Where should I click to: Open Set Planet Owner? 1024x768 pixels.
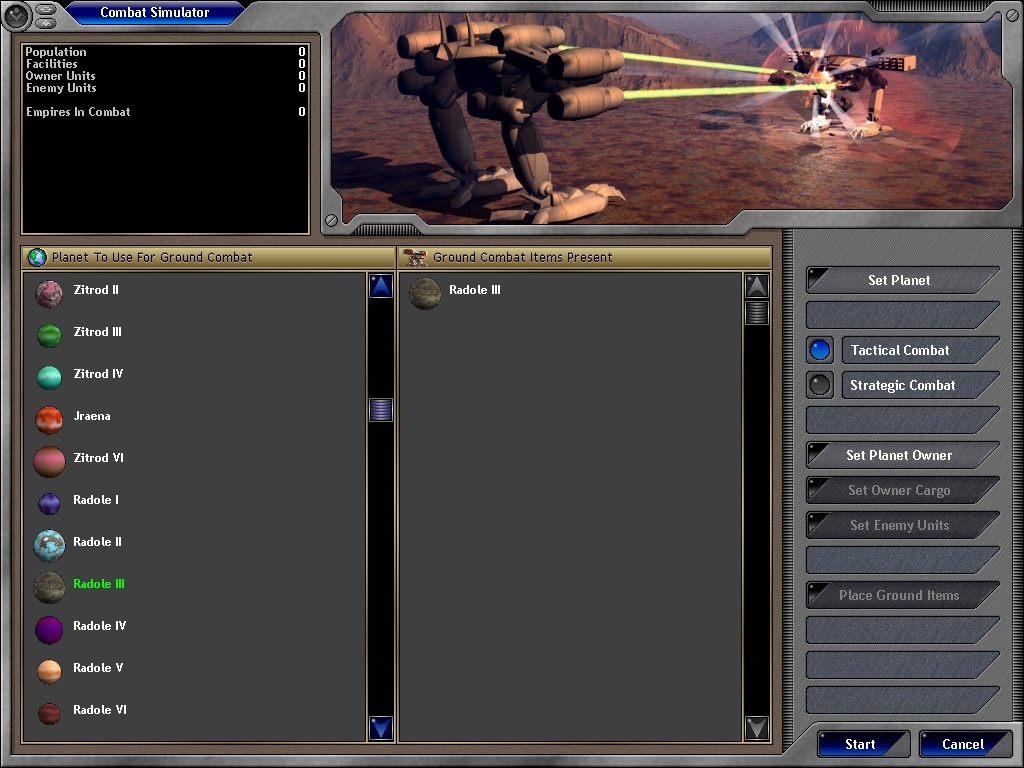[900, 455]
